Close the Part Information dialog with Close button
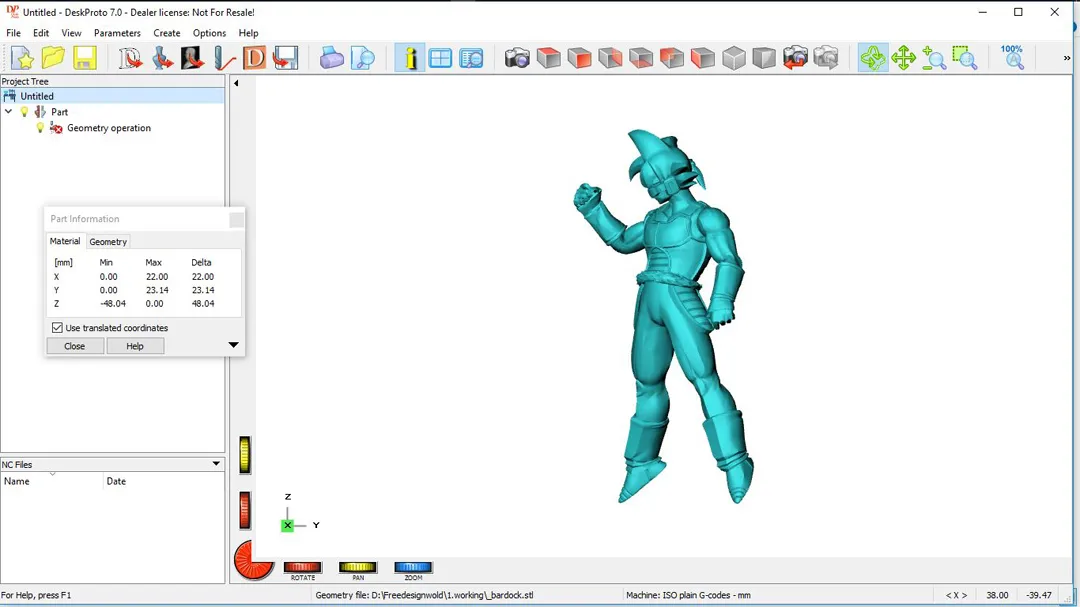1080x607 pixels. click(74, 346)
